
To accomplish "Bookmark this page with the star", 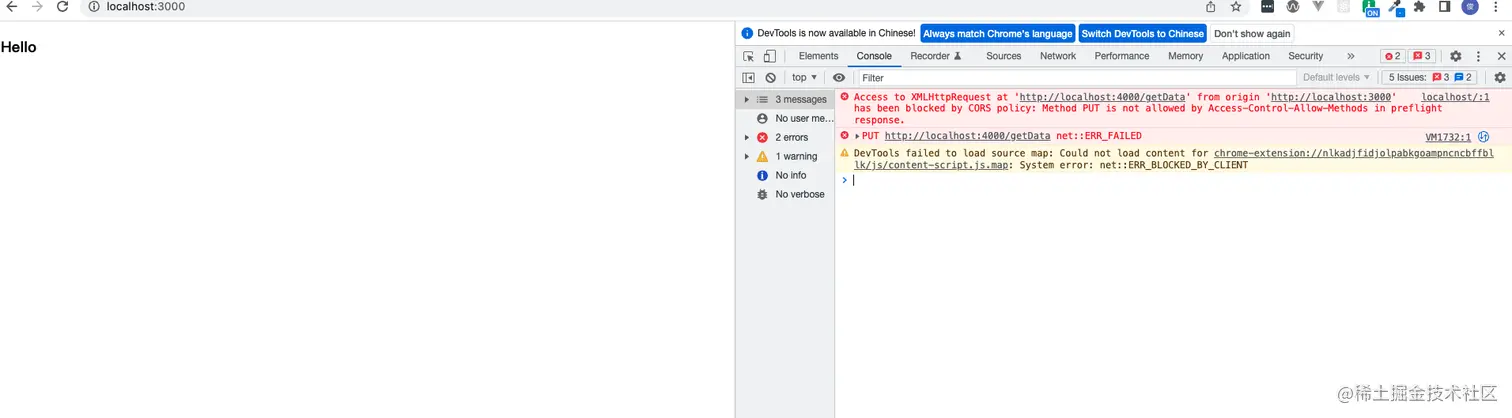I will click(1236, 6).
